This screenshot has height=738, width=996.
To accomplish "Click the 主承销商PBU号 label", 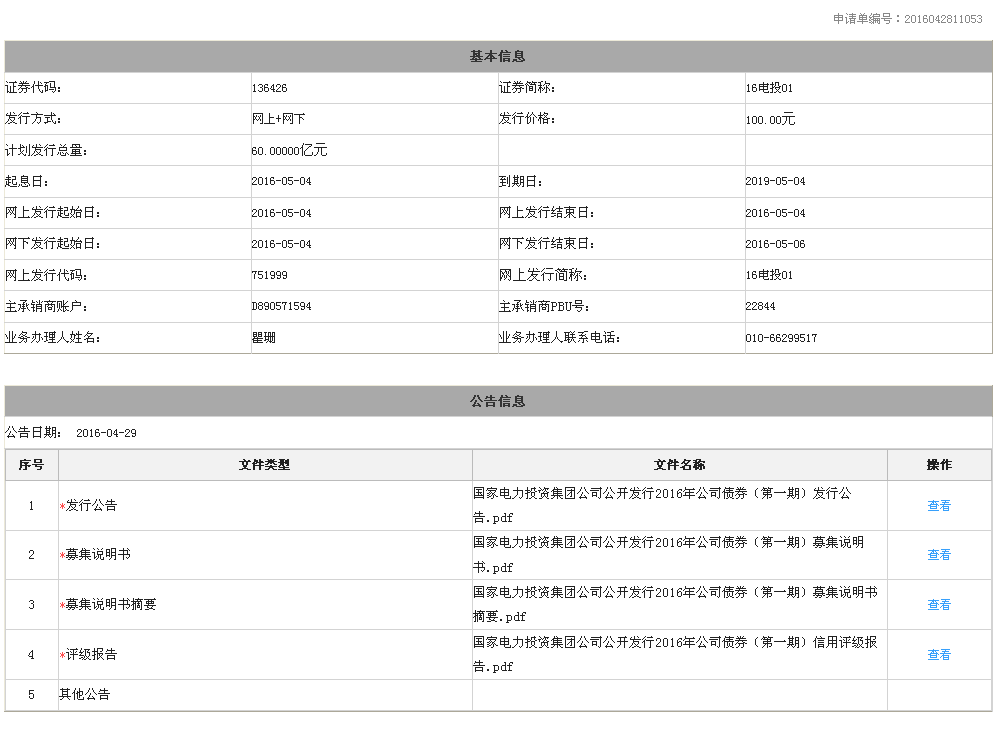I will 544,307.
